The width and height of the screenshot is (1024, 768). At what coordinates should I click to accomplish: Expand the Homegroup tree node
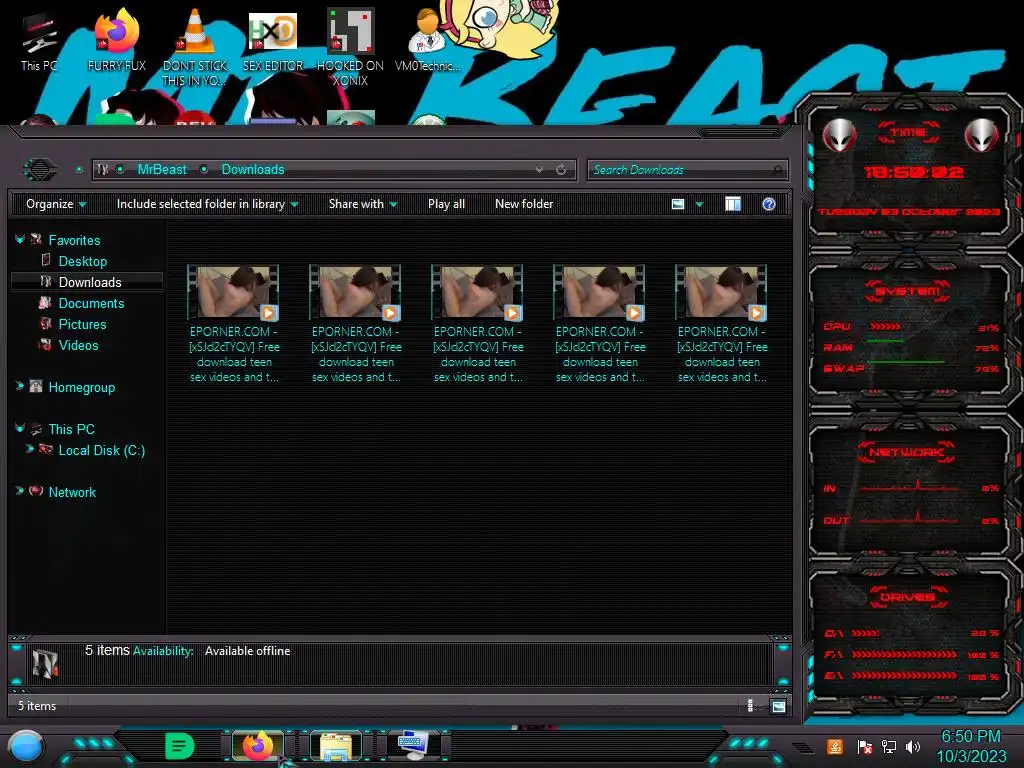(x=20, y=386)
